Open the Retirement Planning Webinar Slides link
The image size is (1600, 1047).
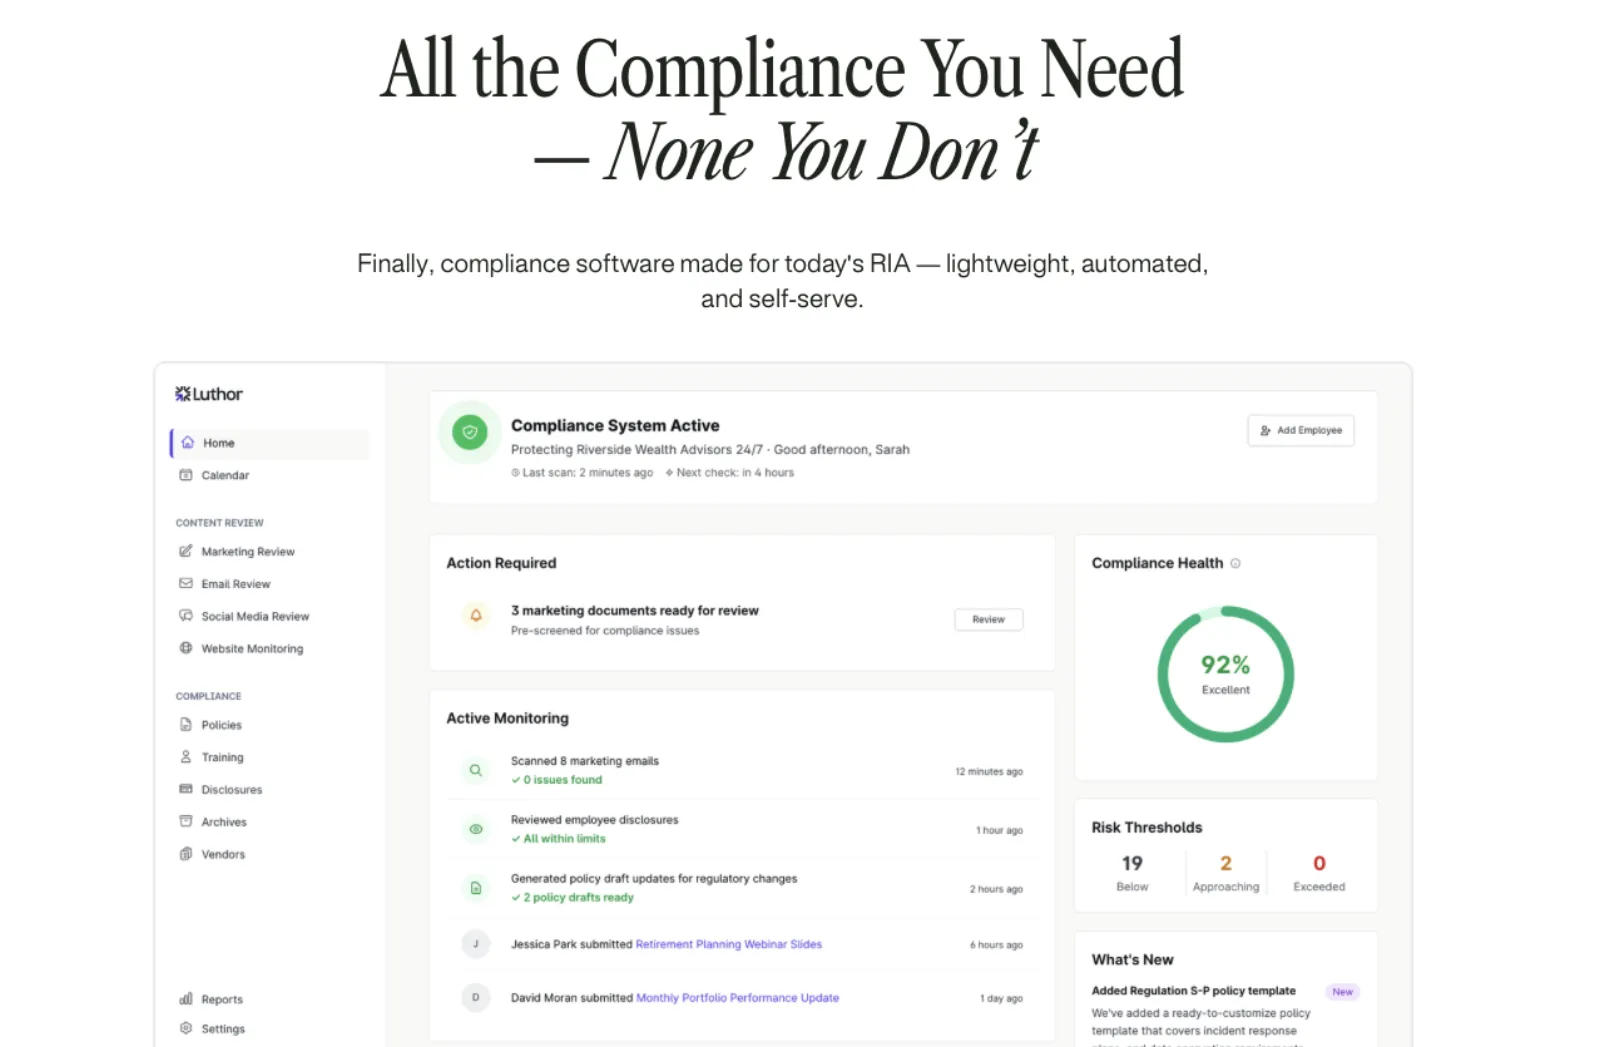click(x=728, y=944)
